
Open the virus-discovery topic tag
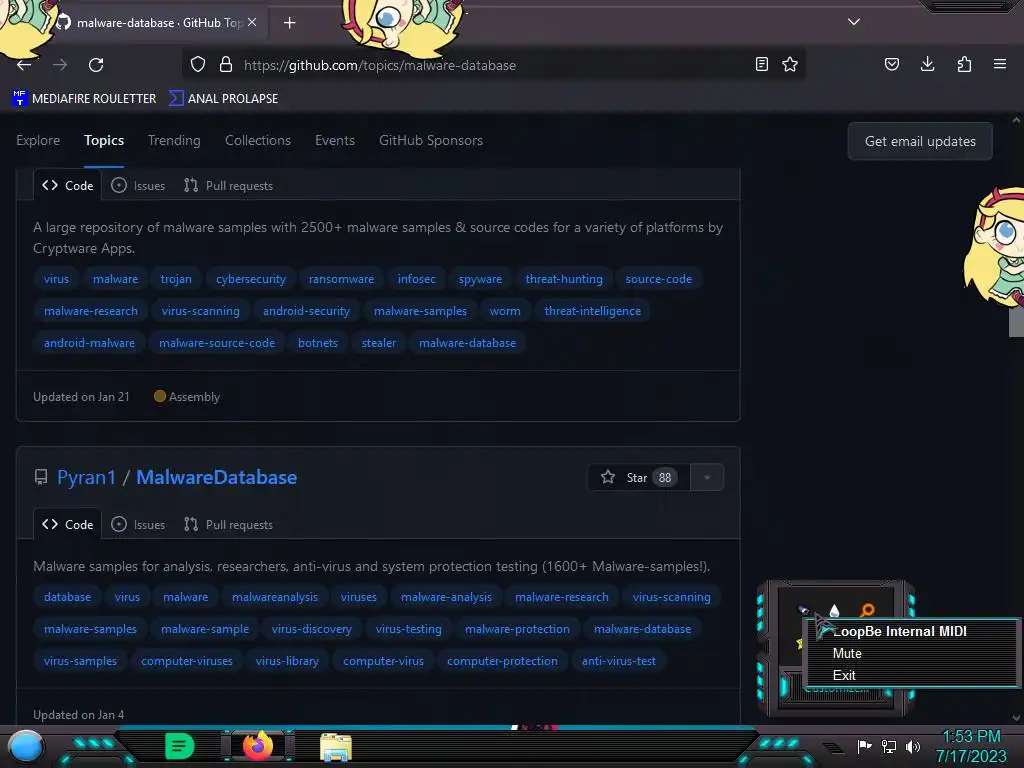pyautogui.click(x=312, y=629)
